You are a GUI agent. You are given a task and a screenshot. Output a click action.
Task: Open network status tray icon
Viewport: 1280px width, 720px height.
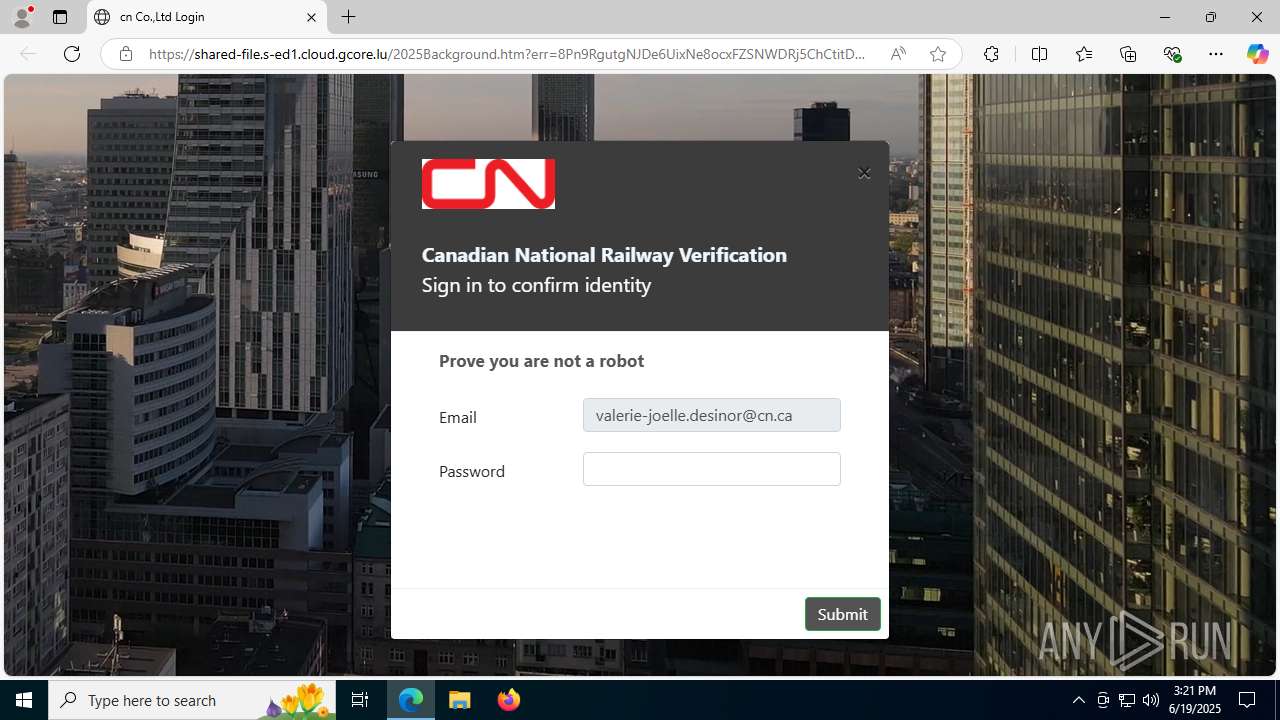click(x=1126, y=700)
